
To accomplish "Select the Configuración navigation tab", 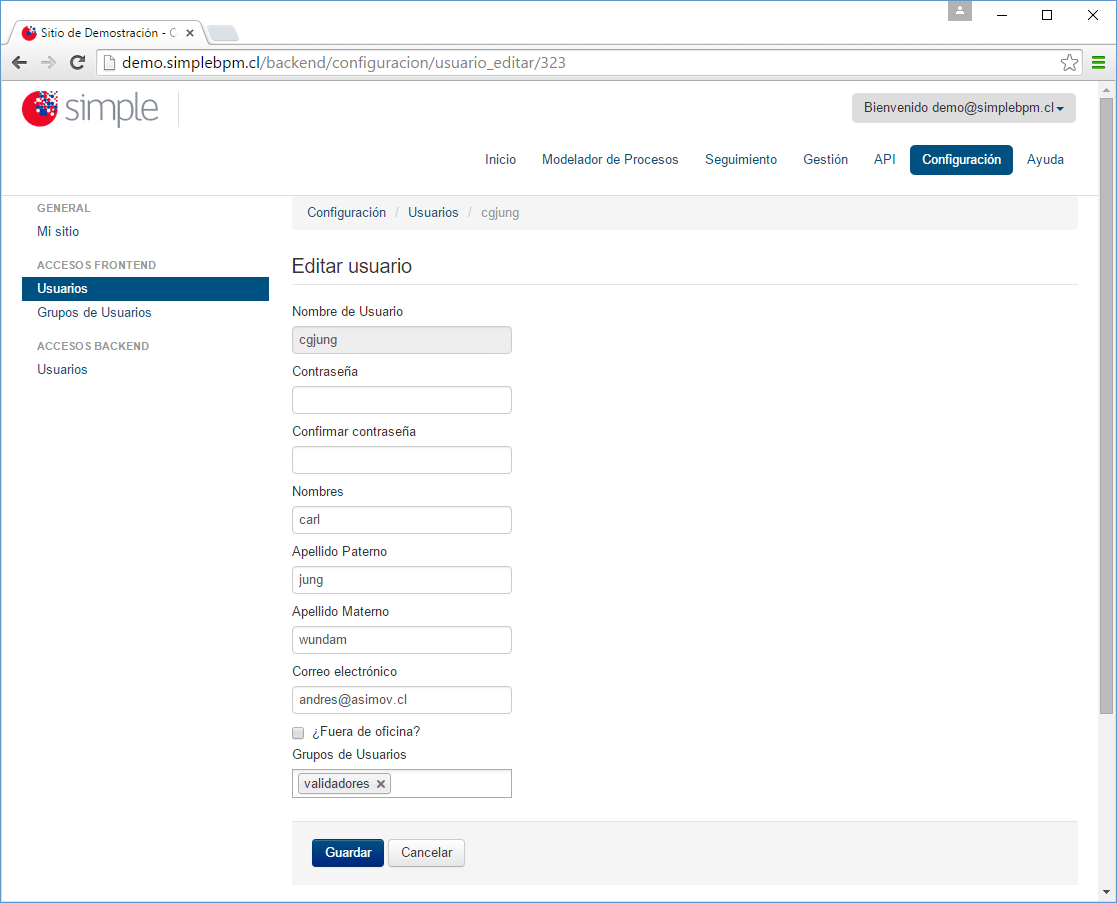I will tap(961, 159).
